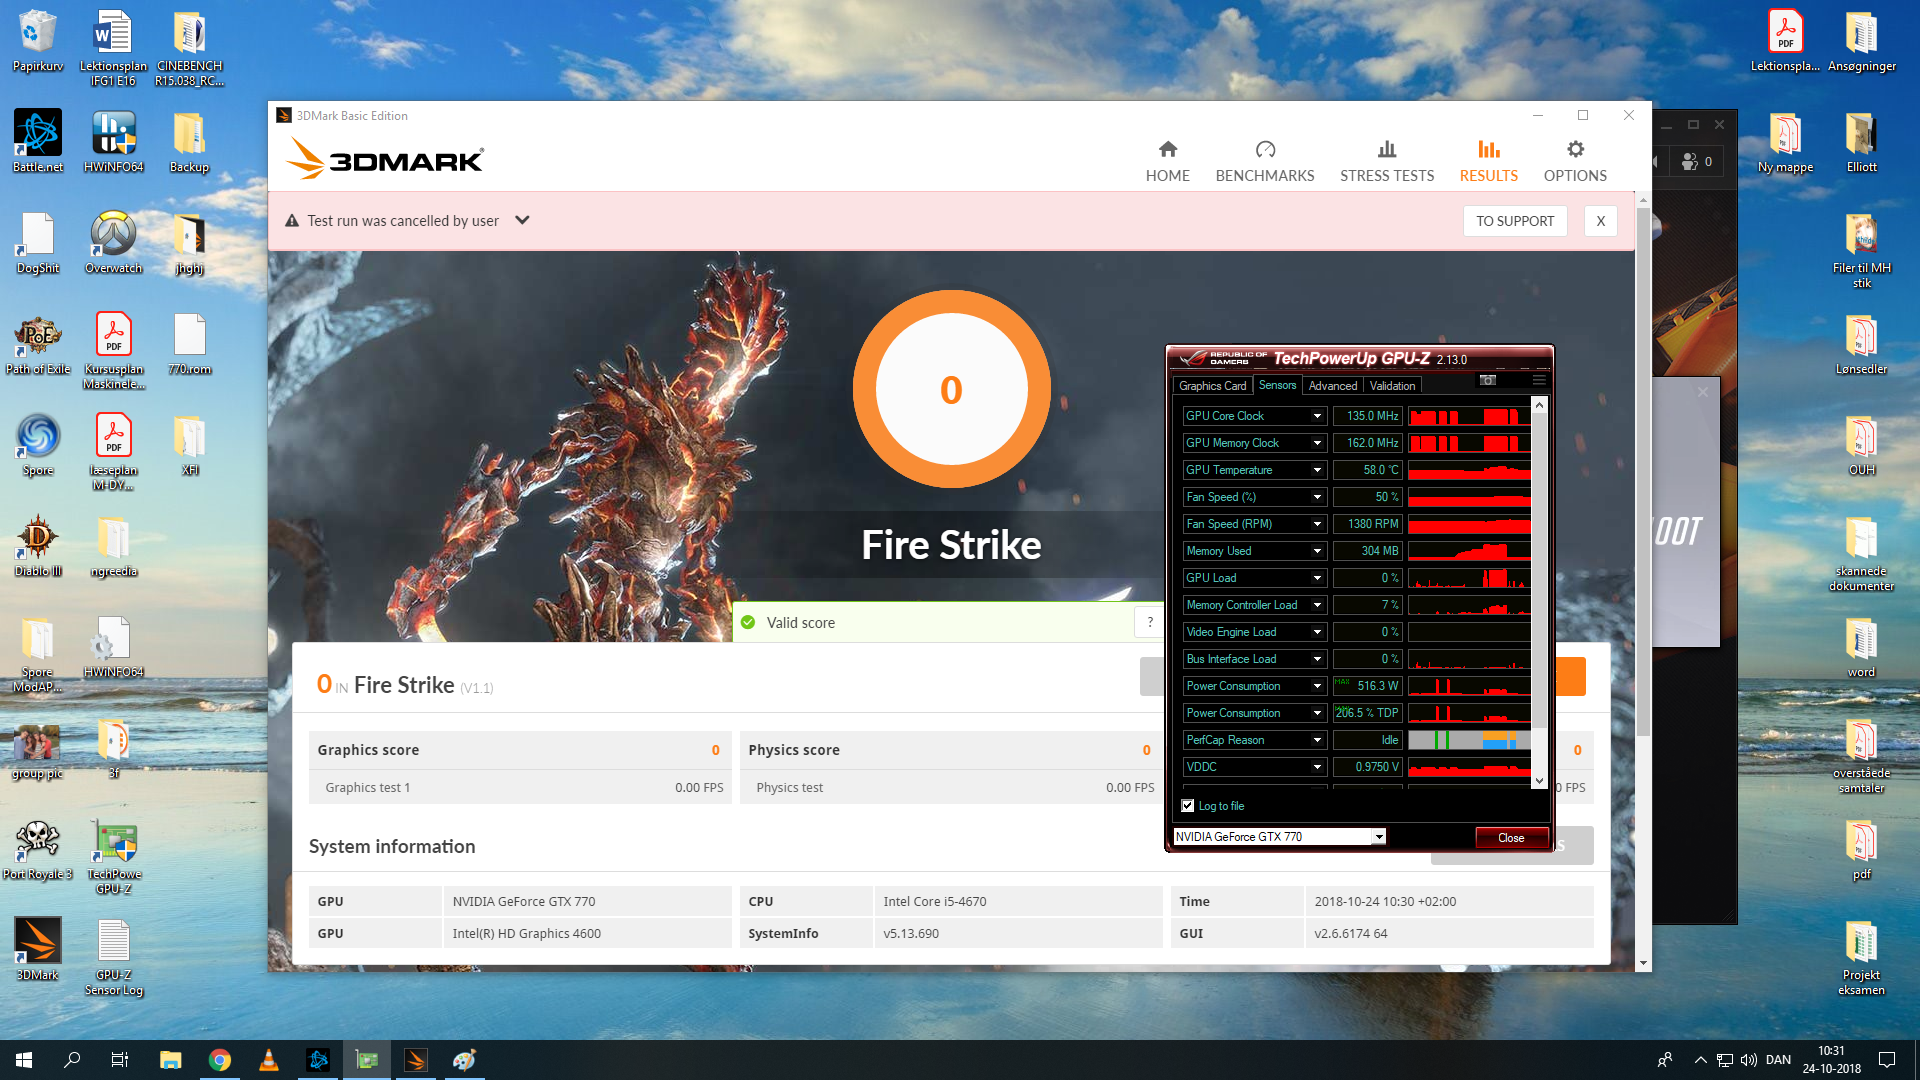
Task: Toggle the Log to file checkbox
Action: click(1188, 806)
